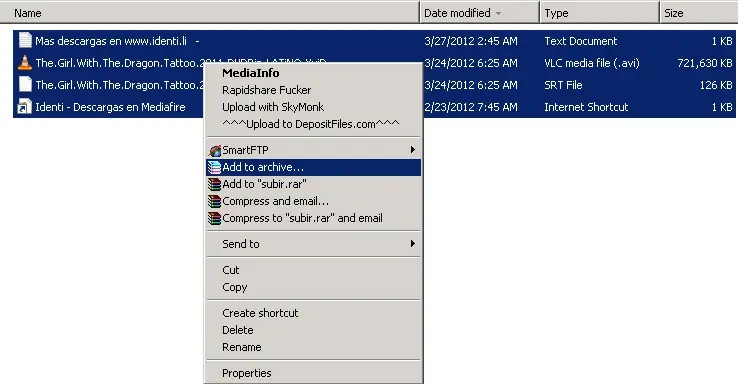The width and height of the screenshot is (739, 384).
Task: Choose Upload with SkyMonk
Action: 313,107
